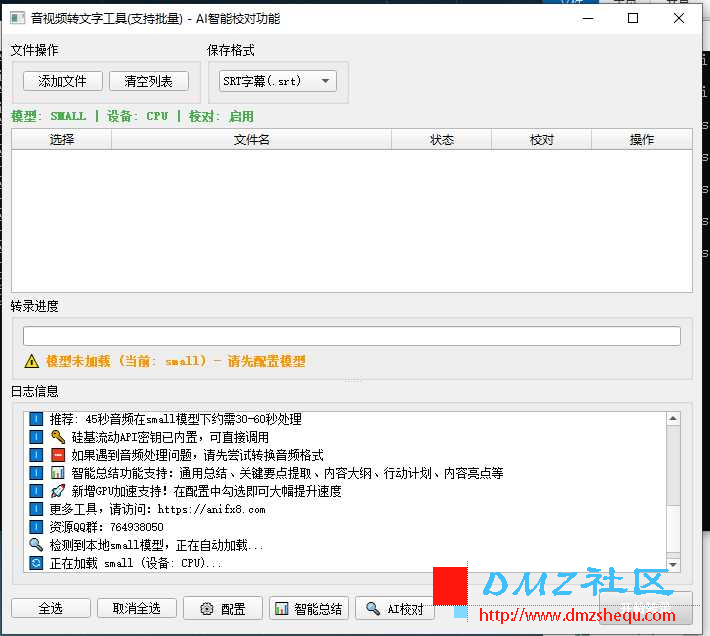Image resolution: width=710 pixels, height=636 pixels.
Task: Click the key icon in the API log line
Action: coord(58,437)
